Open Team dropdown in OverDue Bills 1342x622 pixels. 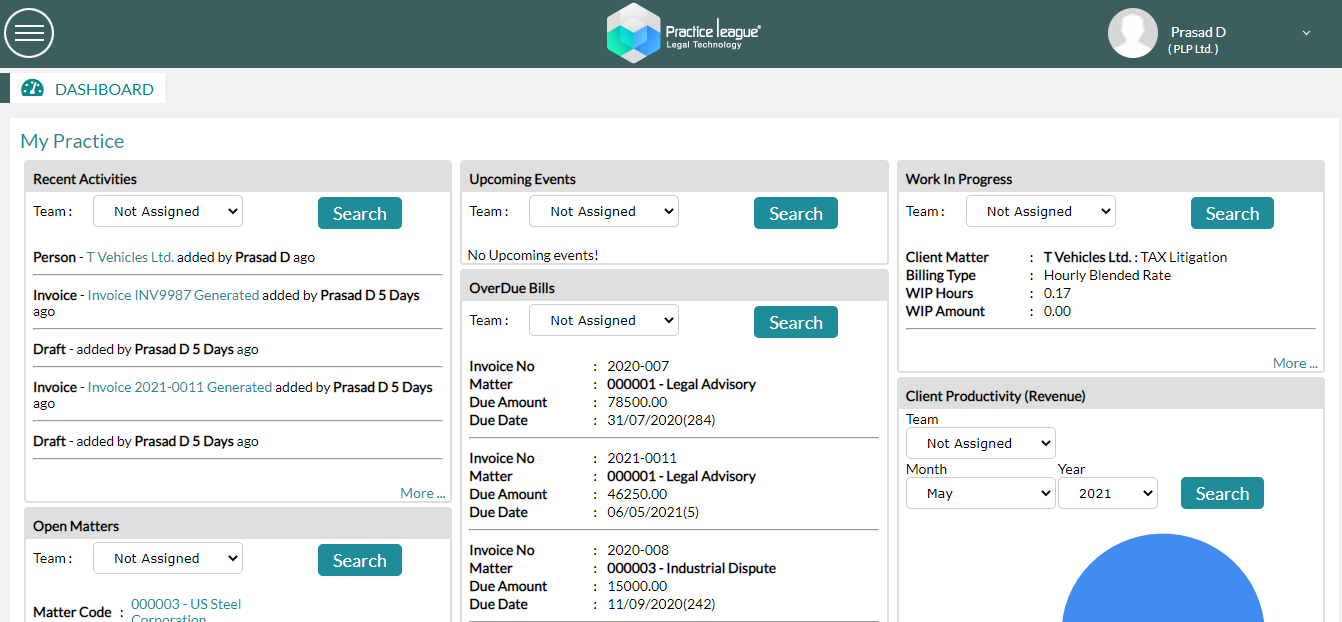pyautogui.click(x=604, y=320)
